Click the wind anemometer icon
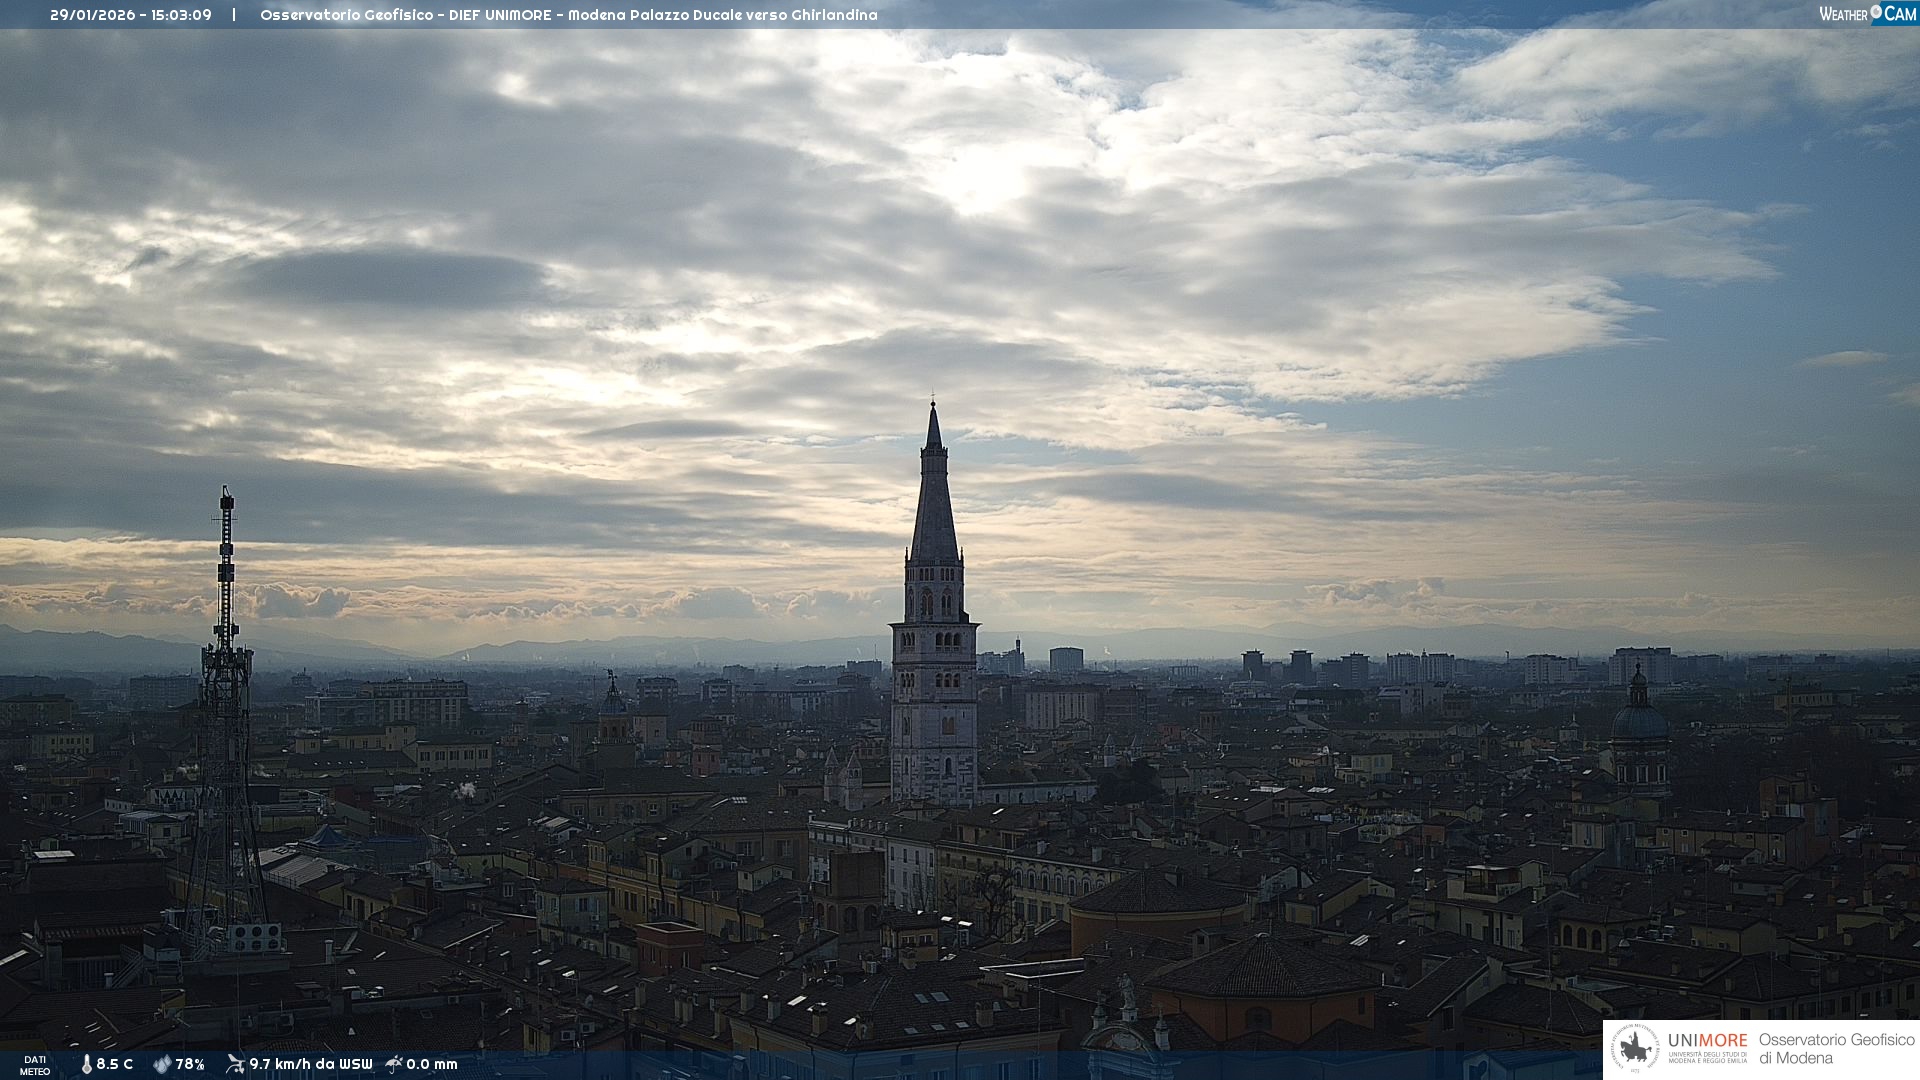 [x=235, y=1064]
